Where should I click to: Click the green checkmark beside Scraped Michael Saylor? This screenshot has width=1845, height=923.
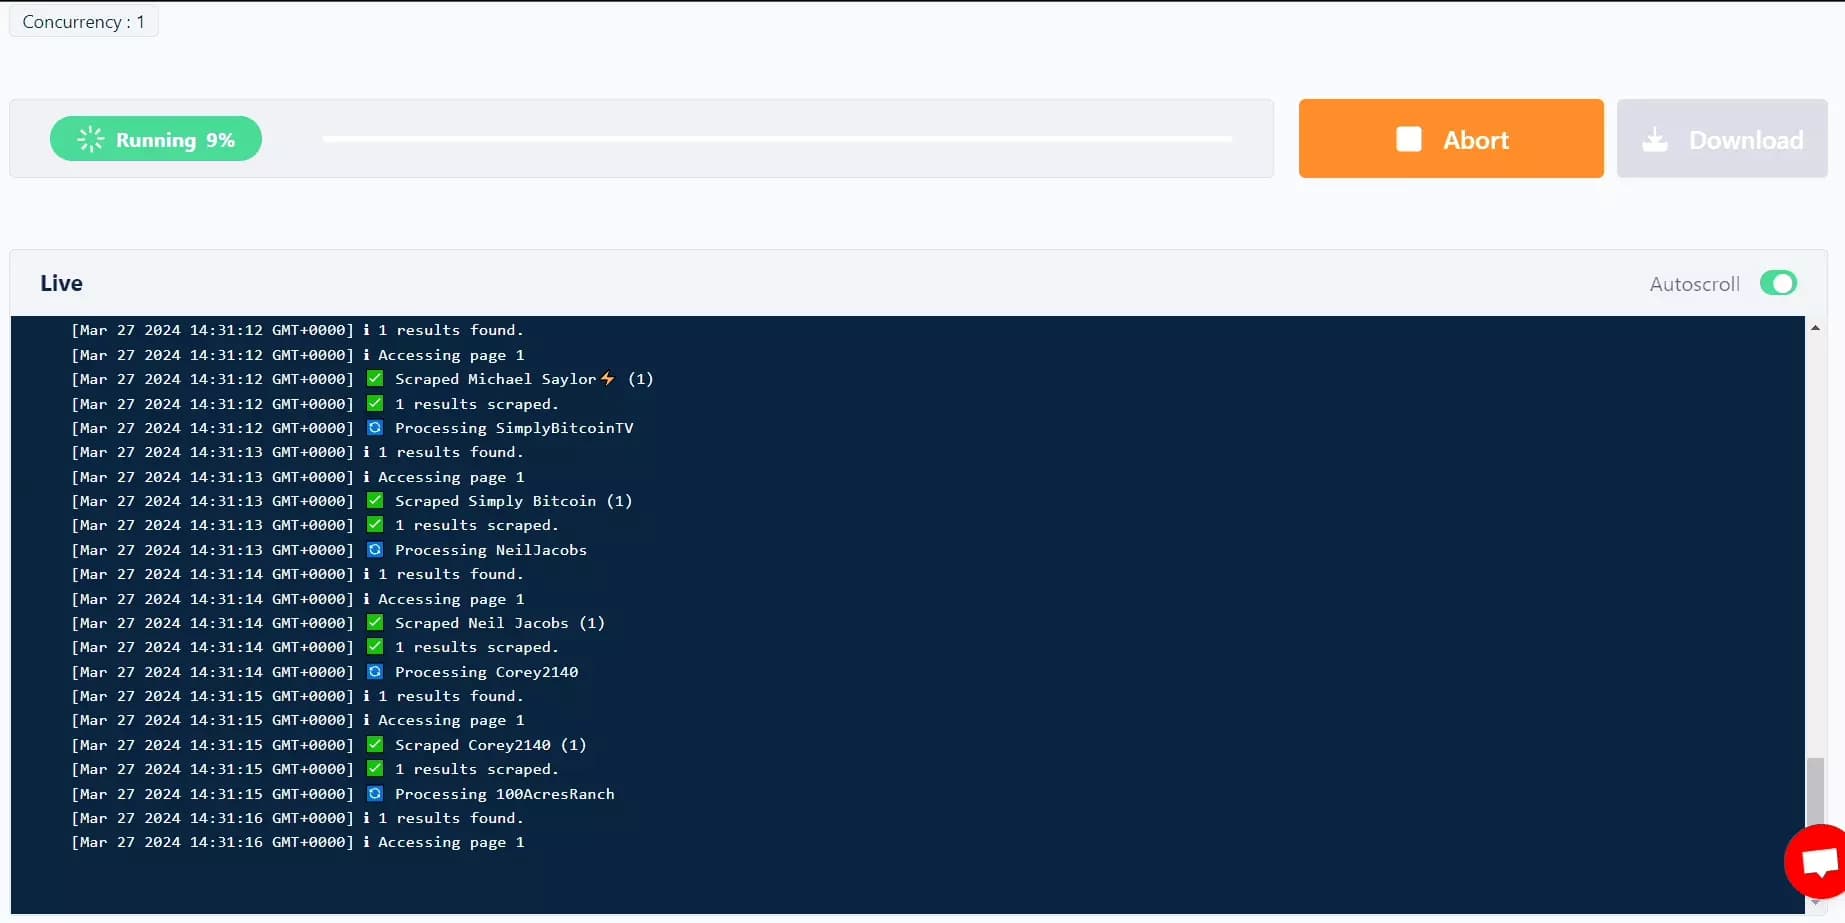(374, 378)
